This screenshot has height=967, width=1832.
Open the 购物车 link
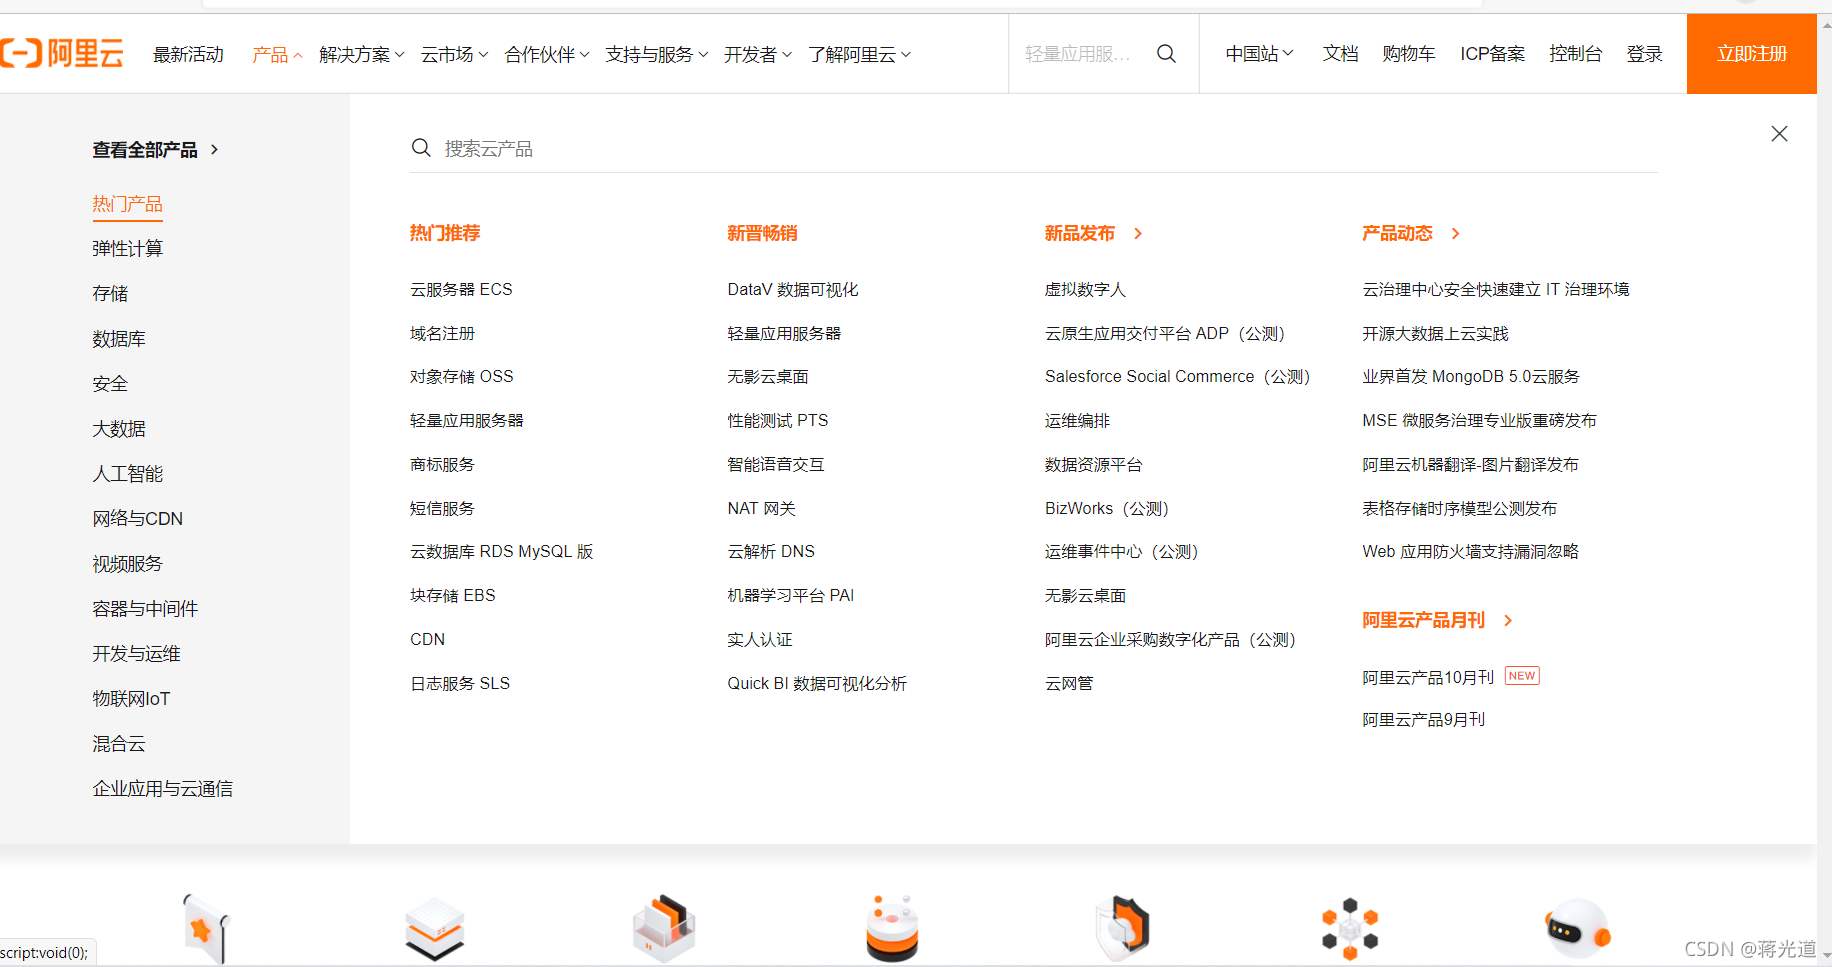(1409, 54)
